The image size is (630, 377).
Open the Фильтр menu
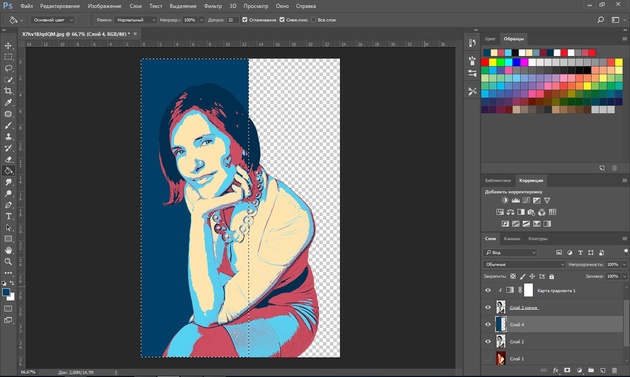tap(213, 6)
